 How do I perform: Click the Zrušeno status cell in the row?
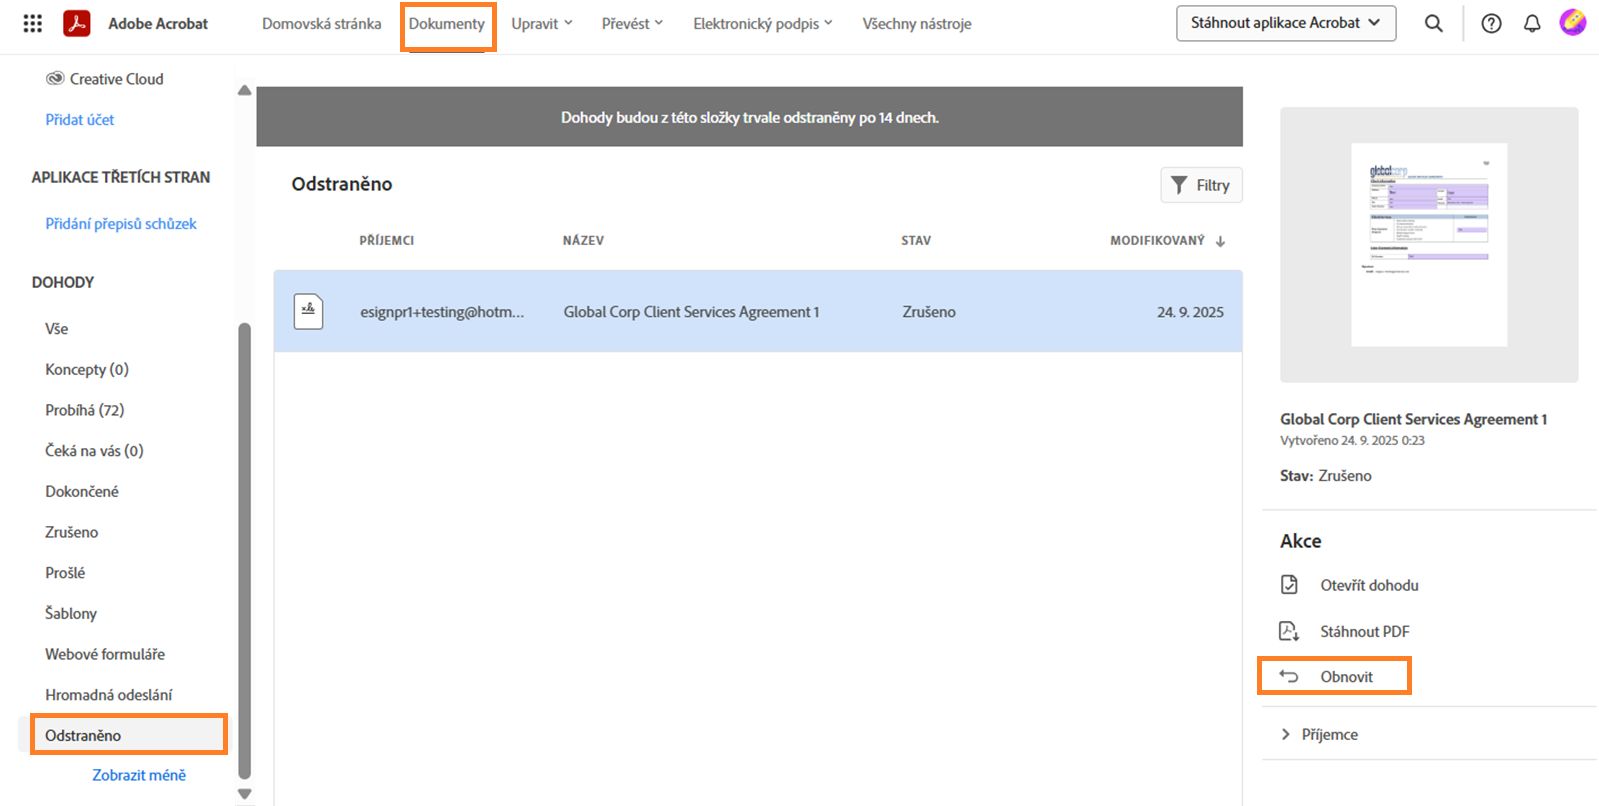929,312
